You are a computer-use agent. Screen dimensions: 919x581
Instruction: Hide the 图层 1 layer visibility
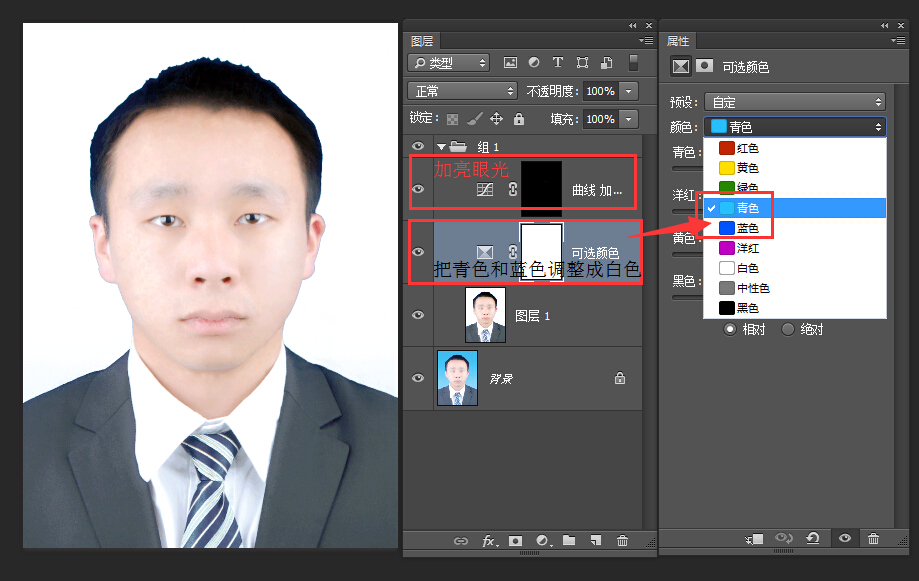click(418, 315)
